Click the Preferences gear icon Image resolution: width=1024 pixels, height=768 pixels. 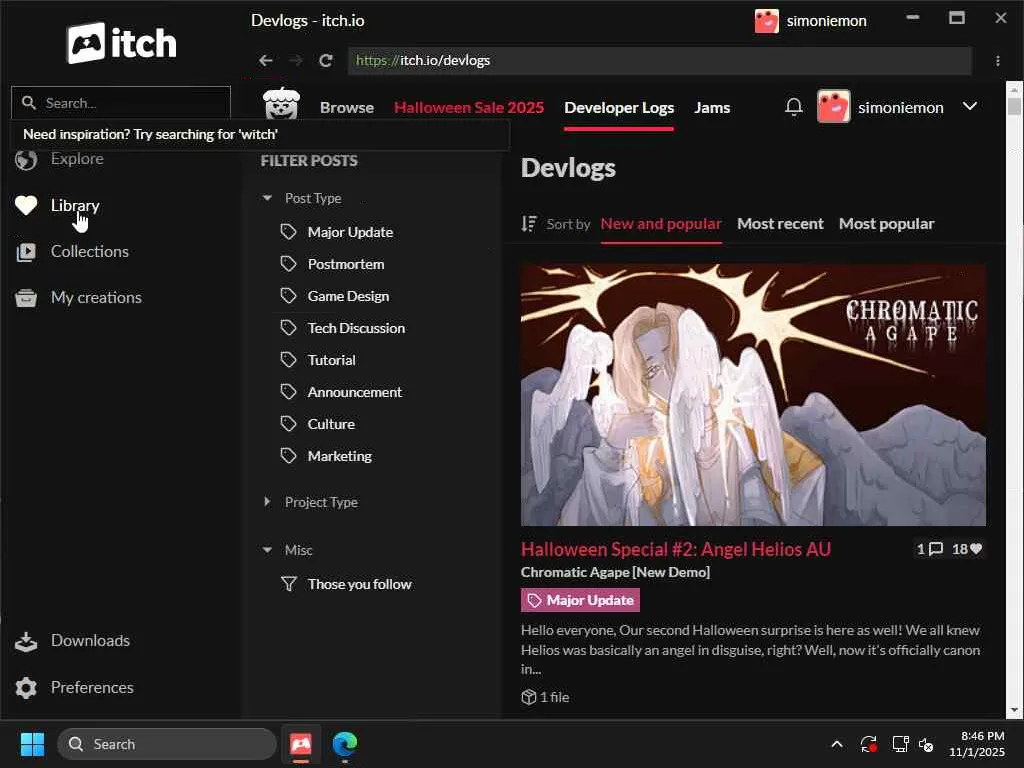click(26, 688)
